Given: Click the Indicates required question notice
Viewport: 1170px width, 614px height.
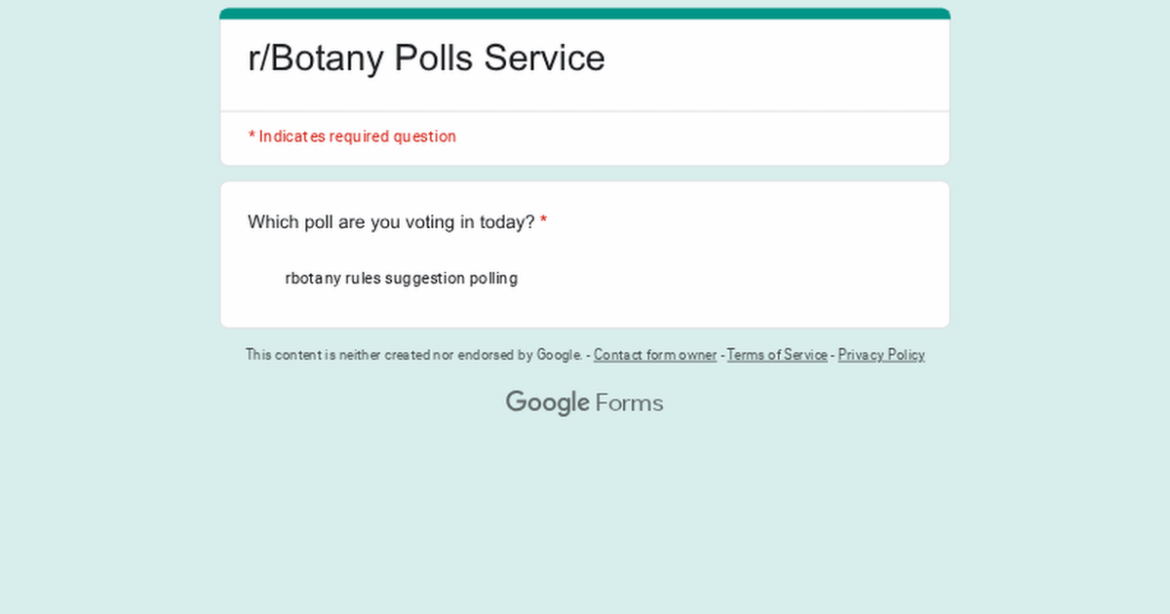Looking at the screenshot, I should point(352,136).
